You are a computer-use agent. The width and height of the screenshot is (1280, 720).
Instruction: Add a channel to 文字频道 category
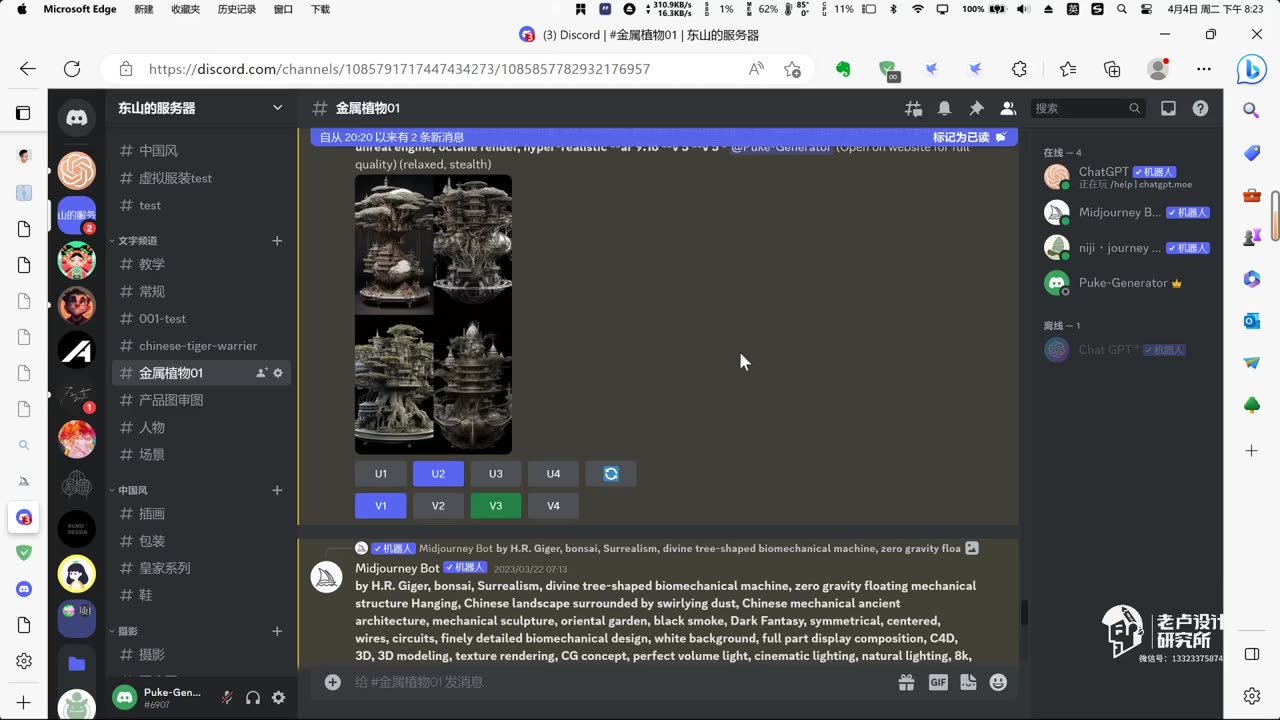[277, 240]
